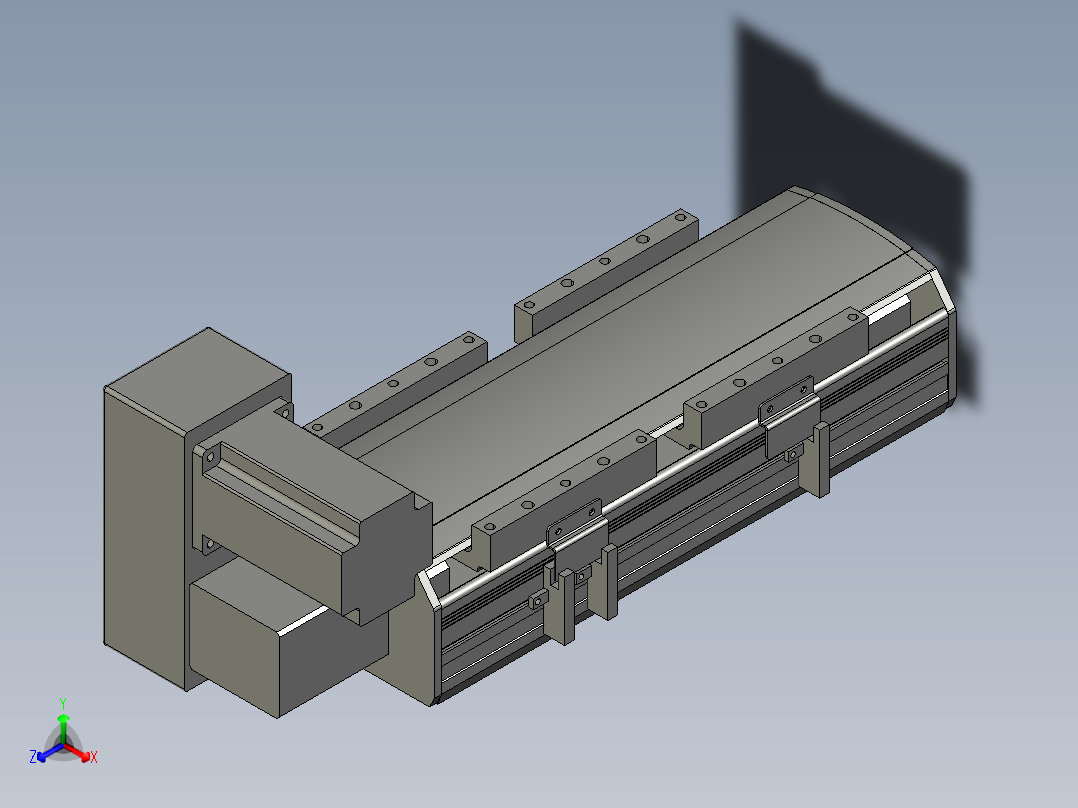
Task: Select the vertical post by right bracket
Action: tap(821, 459)
